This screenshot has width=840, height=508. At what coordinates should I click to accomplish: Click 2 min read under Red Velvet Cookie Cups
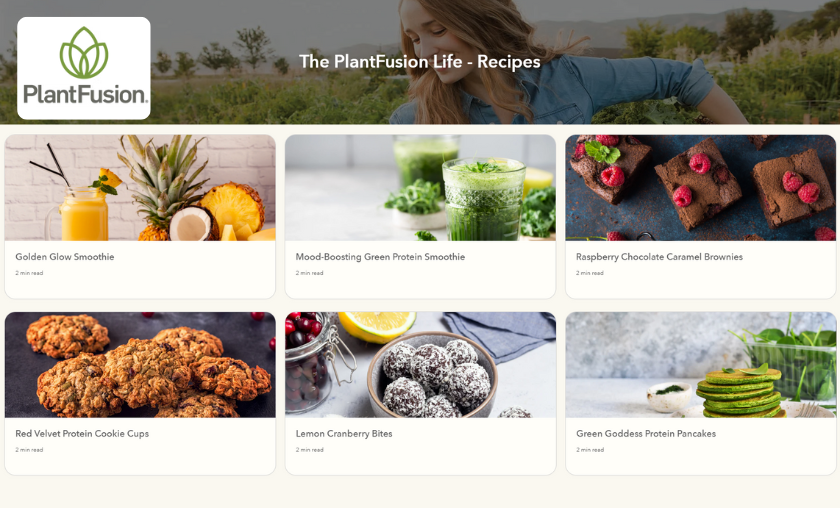29,450
